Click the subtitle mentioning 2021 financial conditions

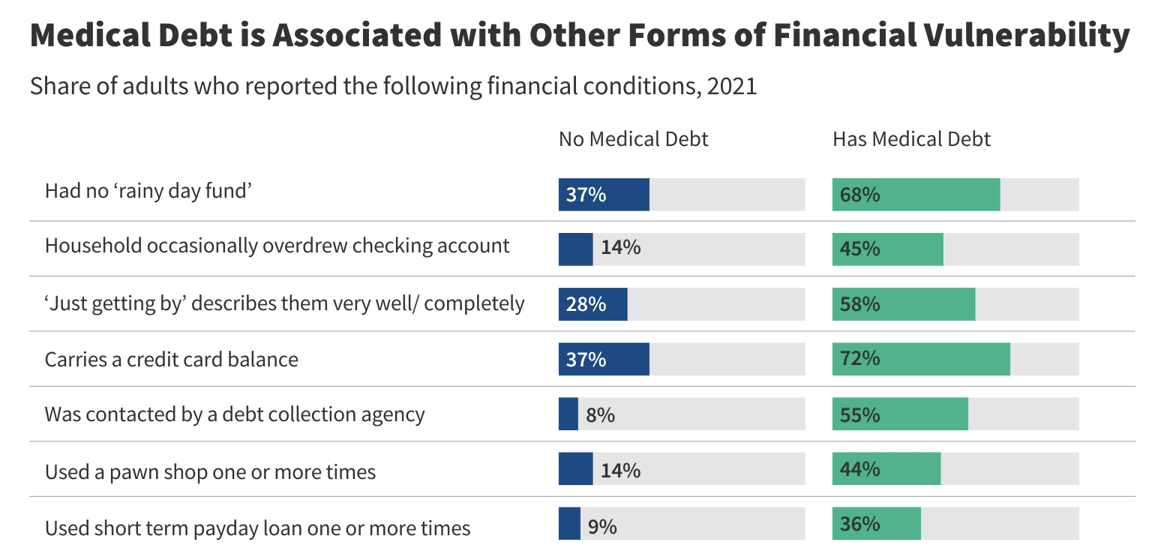(393, 87)
